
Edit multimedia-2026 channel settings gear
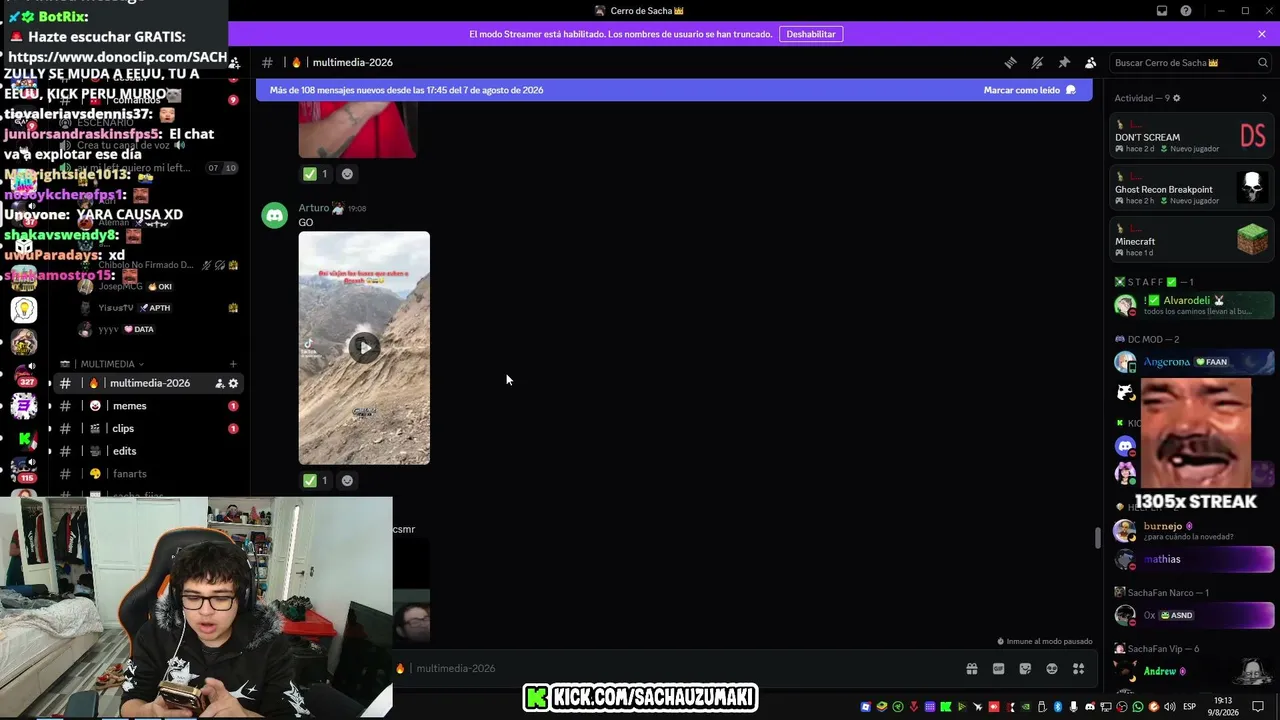[x=233, y=383]
